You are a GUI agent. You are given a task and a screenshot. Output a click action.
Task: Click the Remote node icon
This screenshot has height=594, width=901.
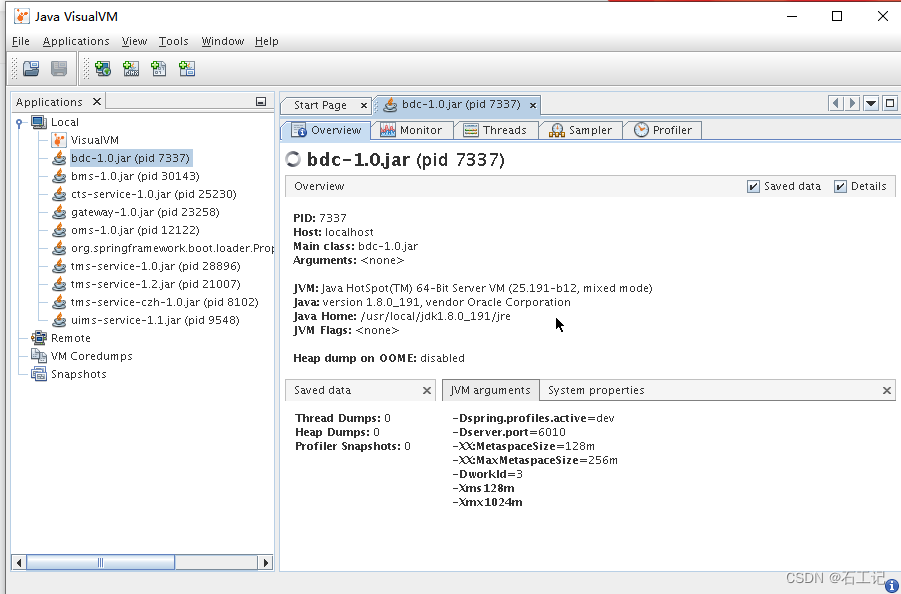pos(39,338)
